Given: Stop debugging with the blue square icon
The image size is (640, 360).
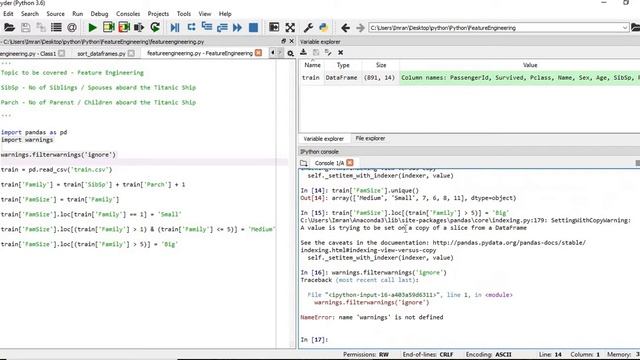Looking at the screenshot, I should point(253,28).
